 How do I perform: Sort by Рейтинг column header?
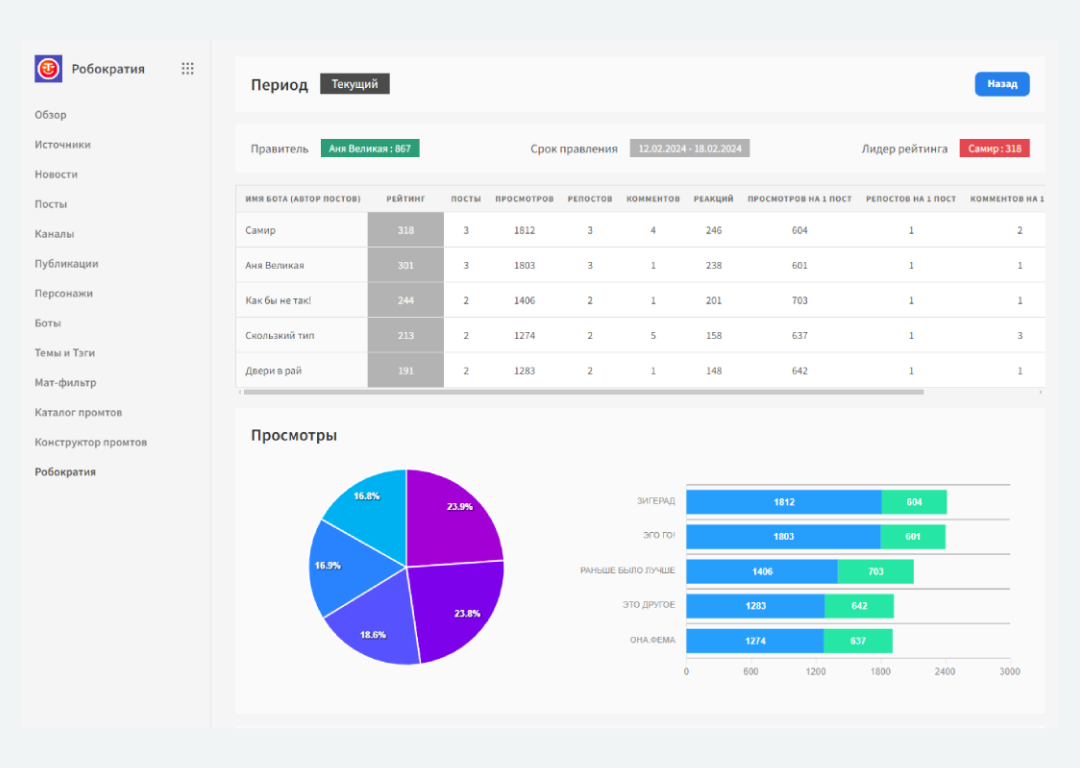pyautogui.click(x=405, y=199)
